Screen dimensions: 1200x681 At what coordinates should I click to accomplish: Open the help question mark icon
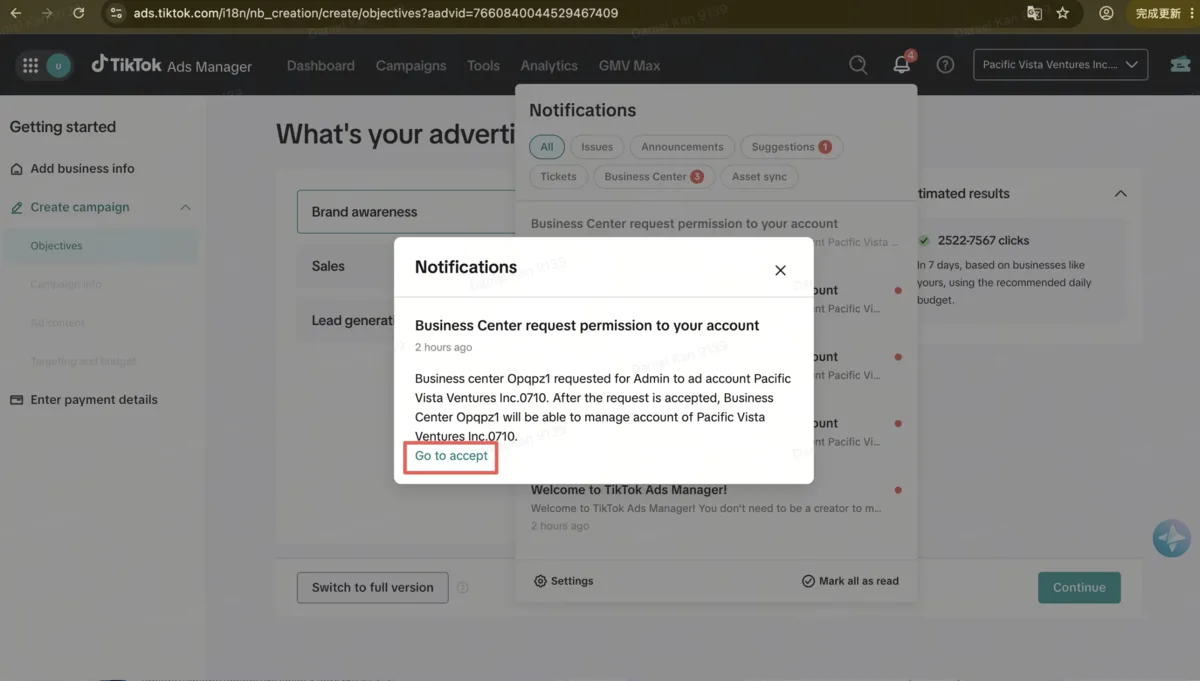pyautogui.click(x=945, y=65)
